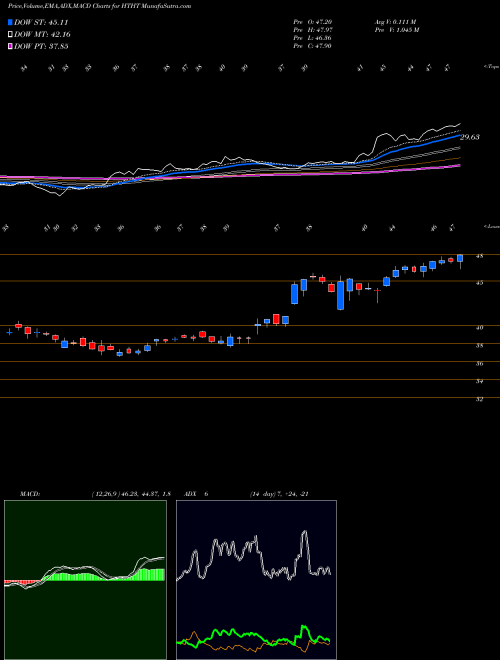
Task: Click the 40 price axis label
Action: point(479,327)
